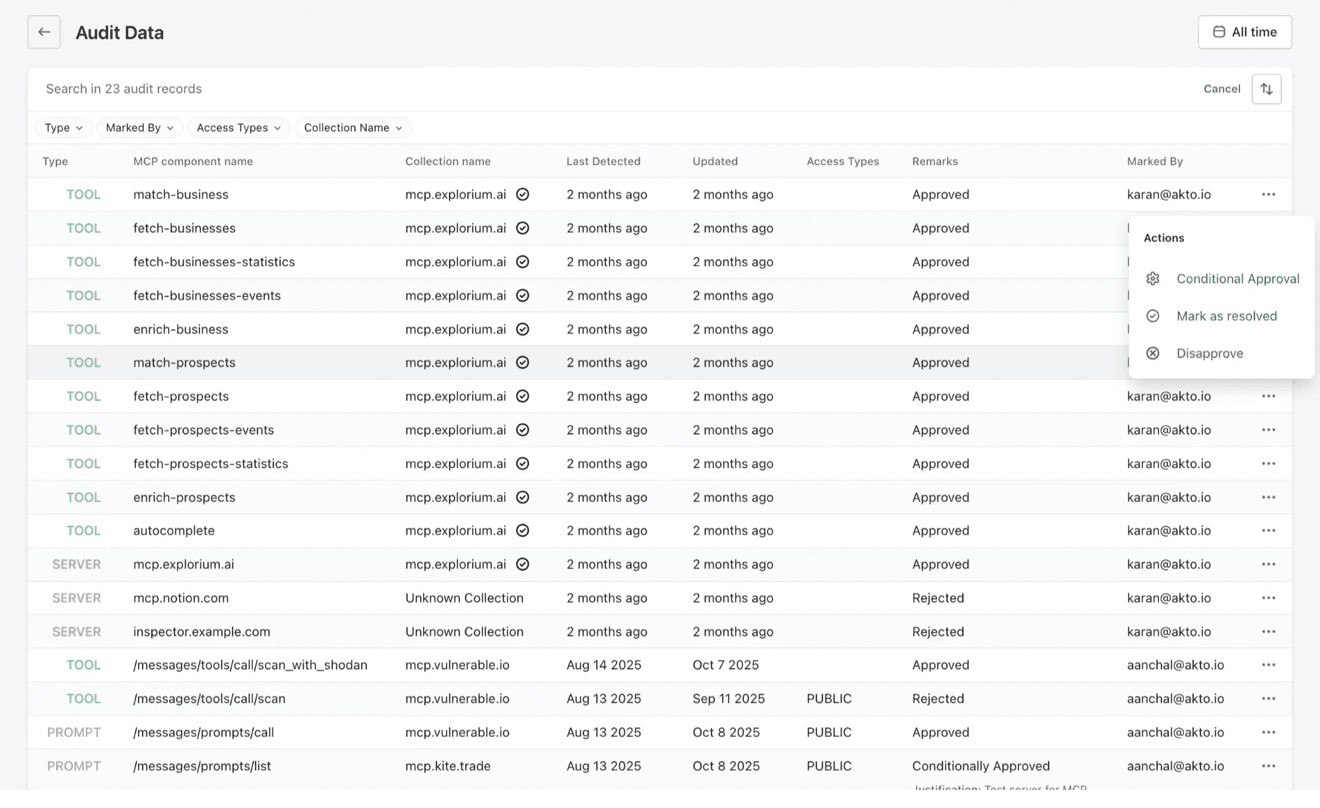
Task: Select the mcp.notion.com component name
Action: point(181,598)
